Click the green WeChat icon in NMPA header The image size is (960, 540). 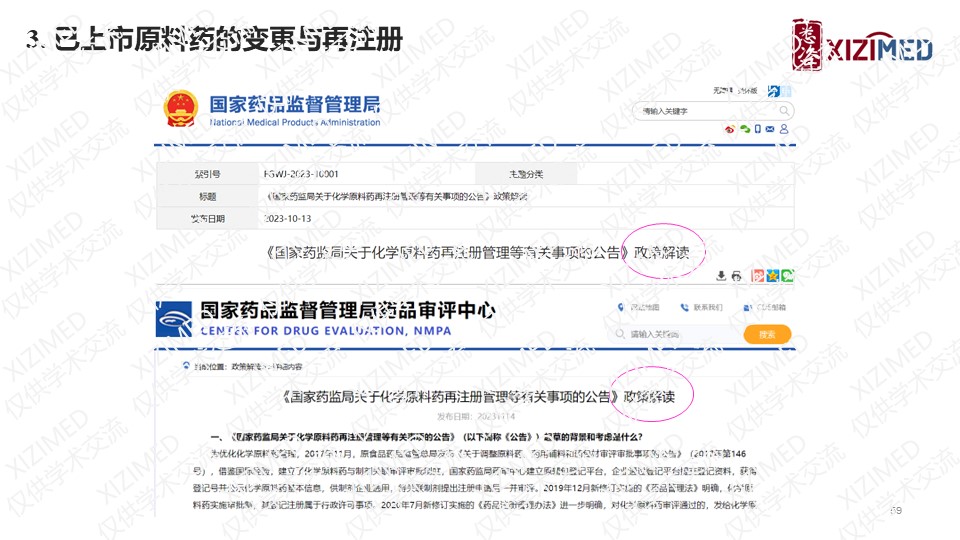pyautogui.click(x=744, y=129)
